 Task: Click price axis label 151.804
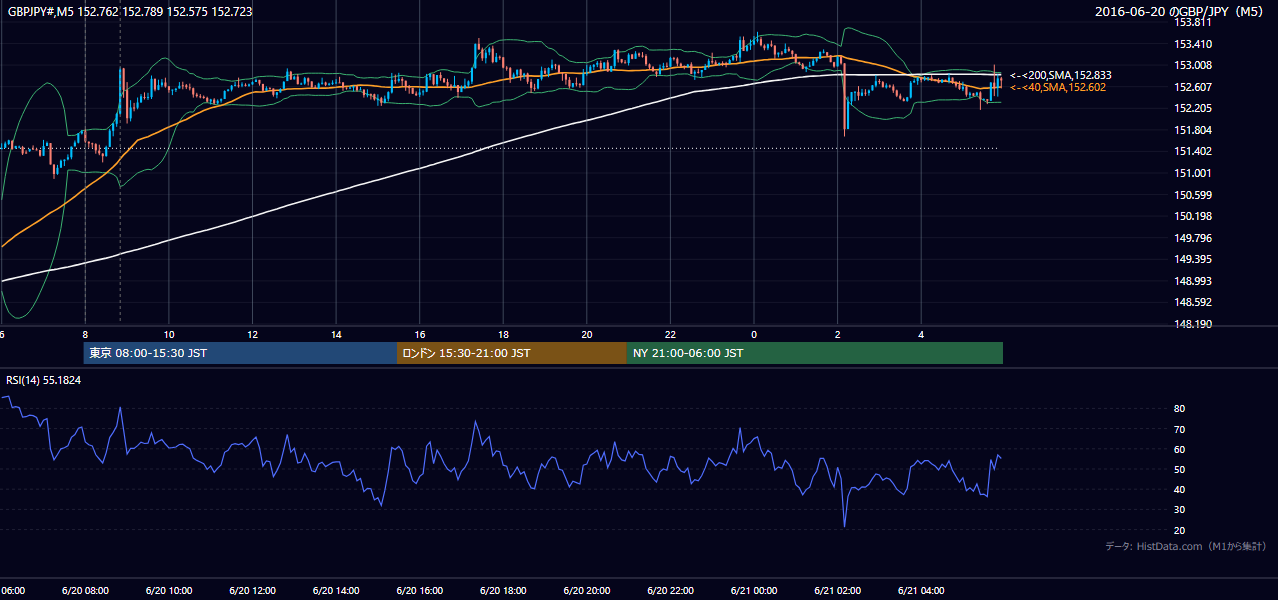coord(1192,131)
